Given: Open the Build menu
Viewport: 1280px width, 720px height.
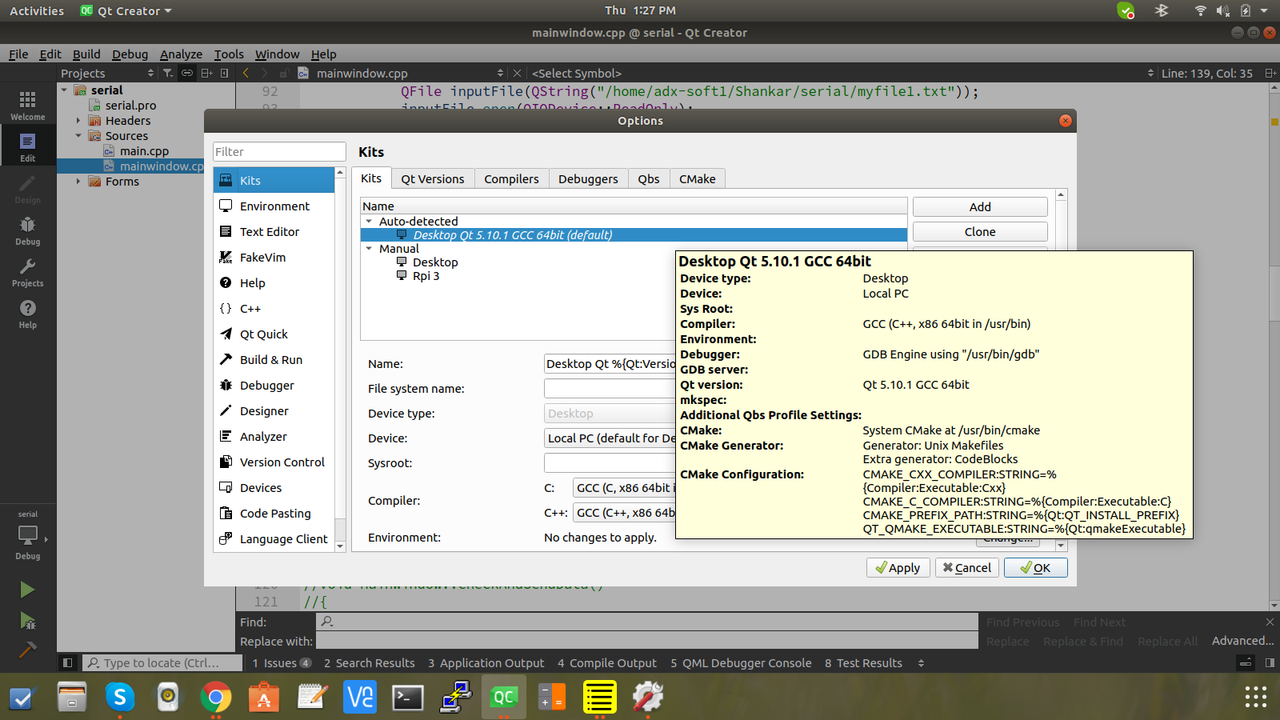Looking at the screenshot, I should [x=86, y=54].
